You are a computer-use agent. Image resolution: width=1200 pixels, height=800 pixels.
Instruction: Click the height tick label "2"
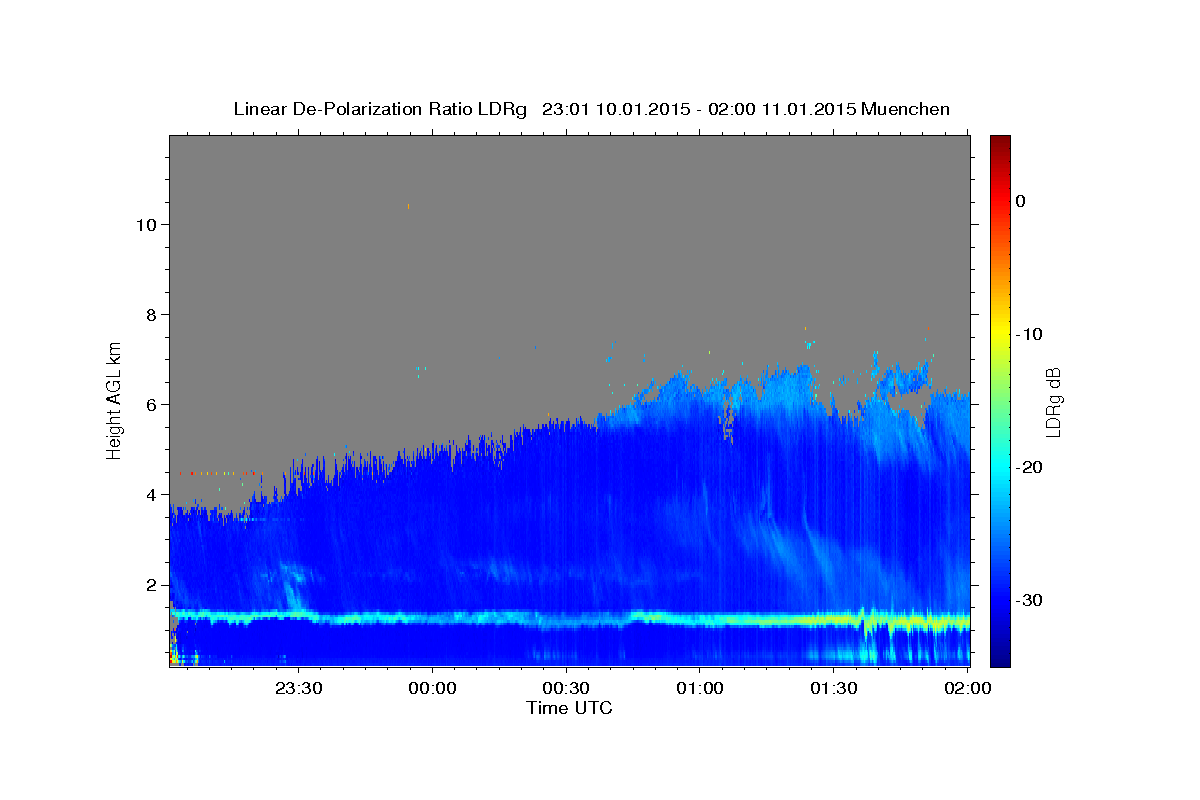[x=151, y=585]
